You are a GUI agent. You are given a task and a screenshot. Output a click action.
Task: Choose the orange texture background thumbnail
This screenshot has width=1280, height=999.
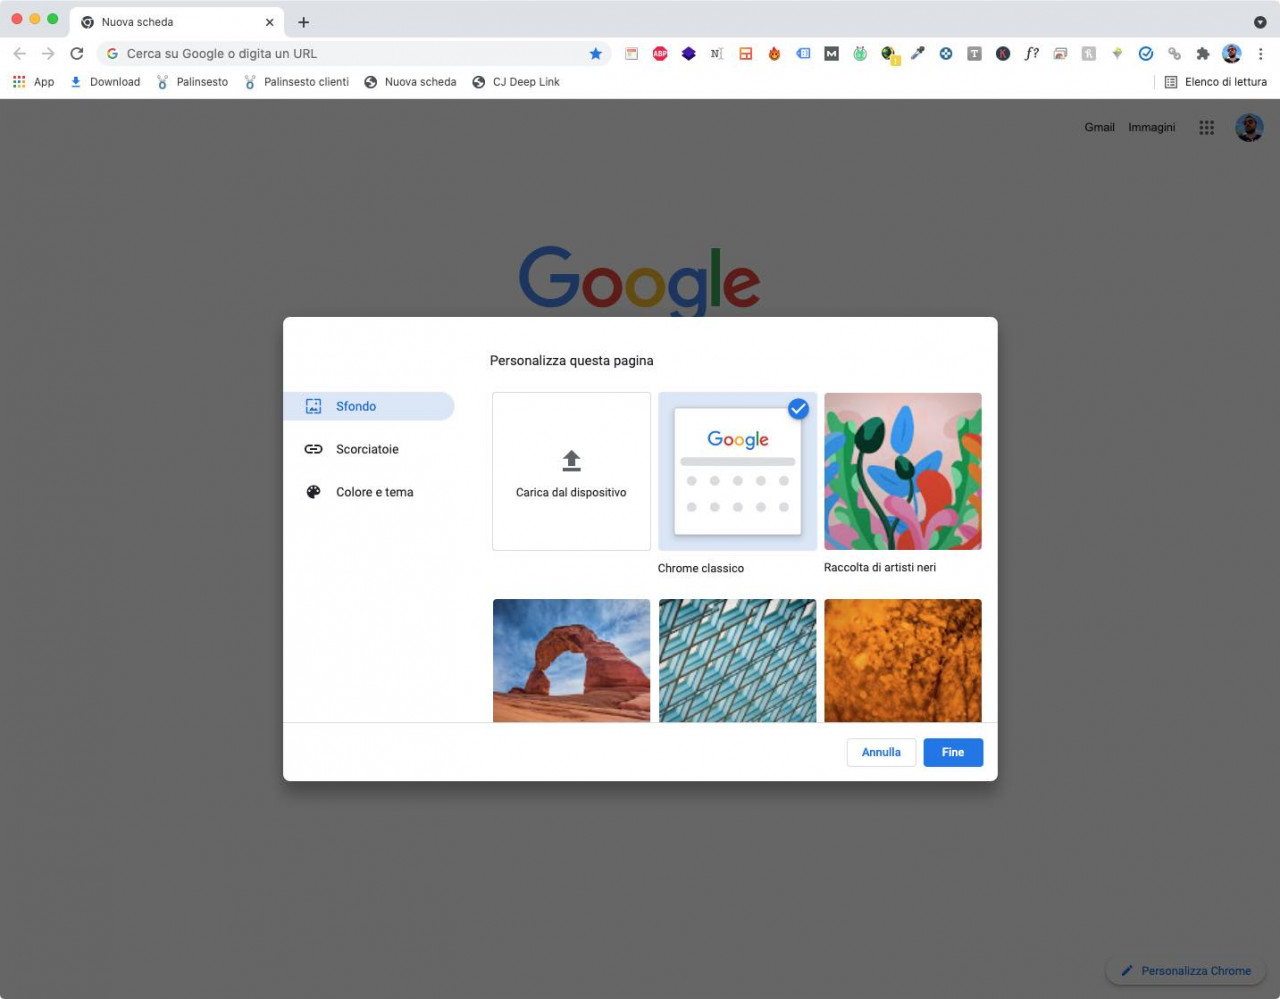(x=902, y=660)
